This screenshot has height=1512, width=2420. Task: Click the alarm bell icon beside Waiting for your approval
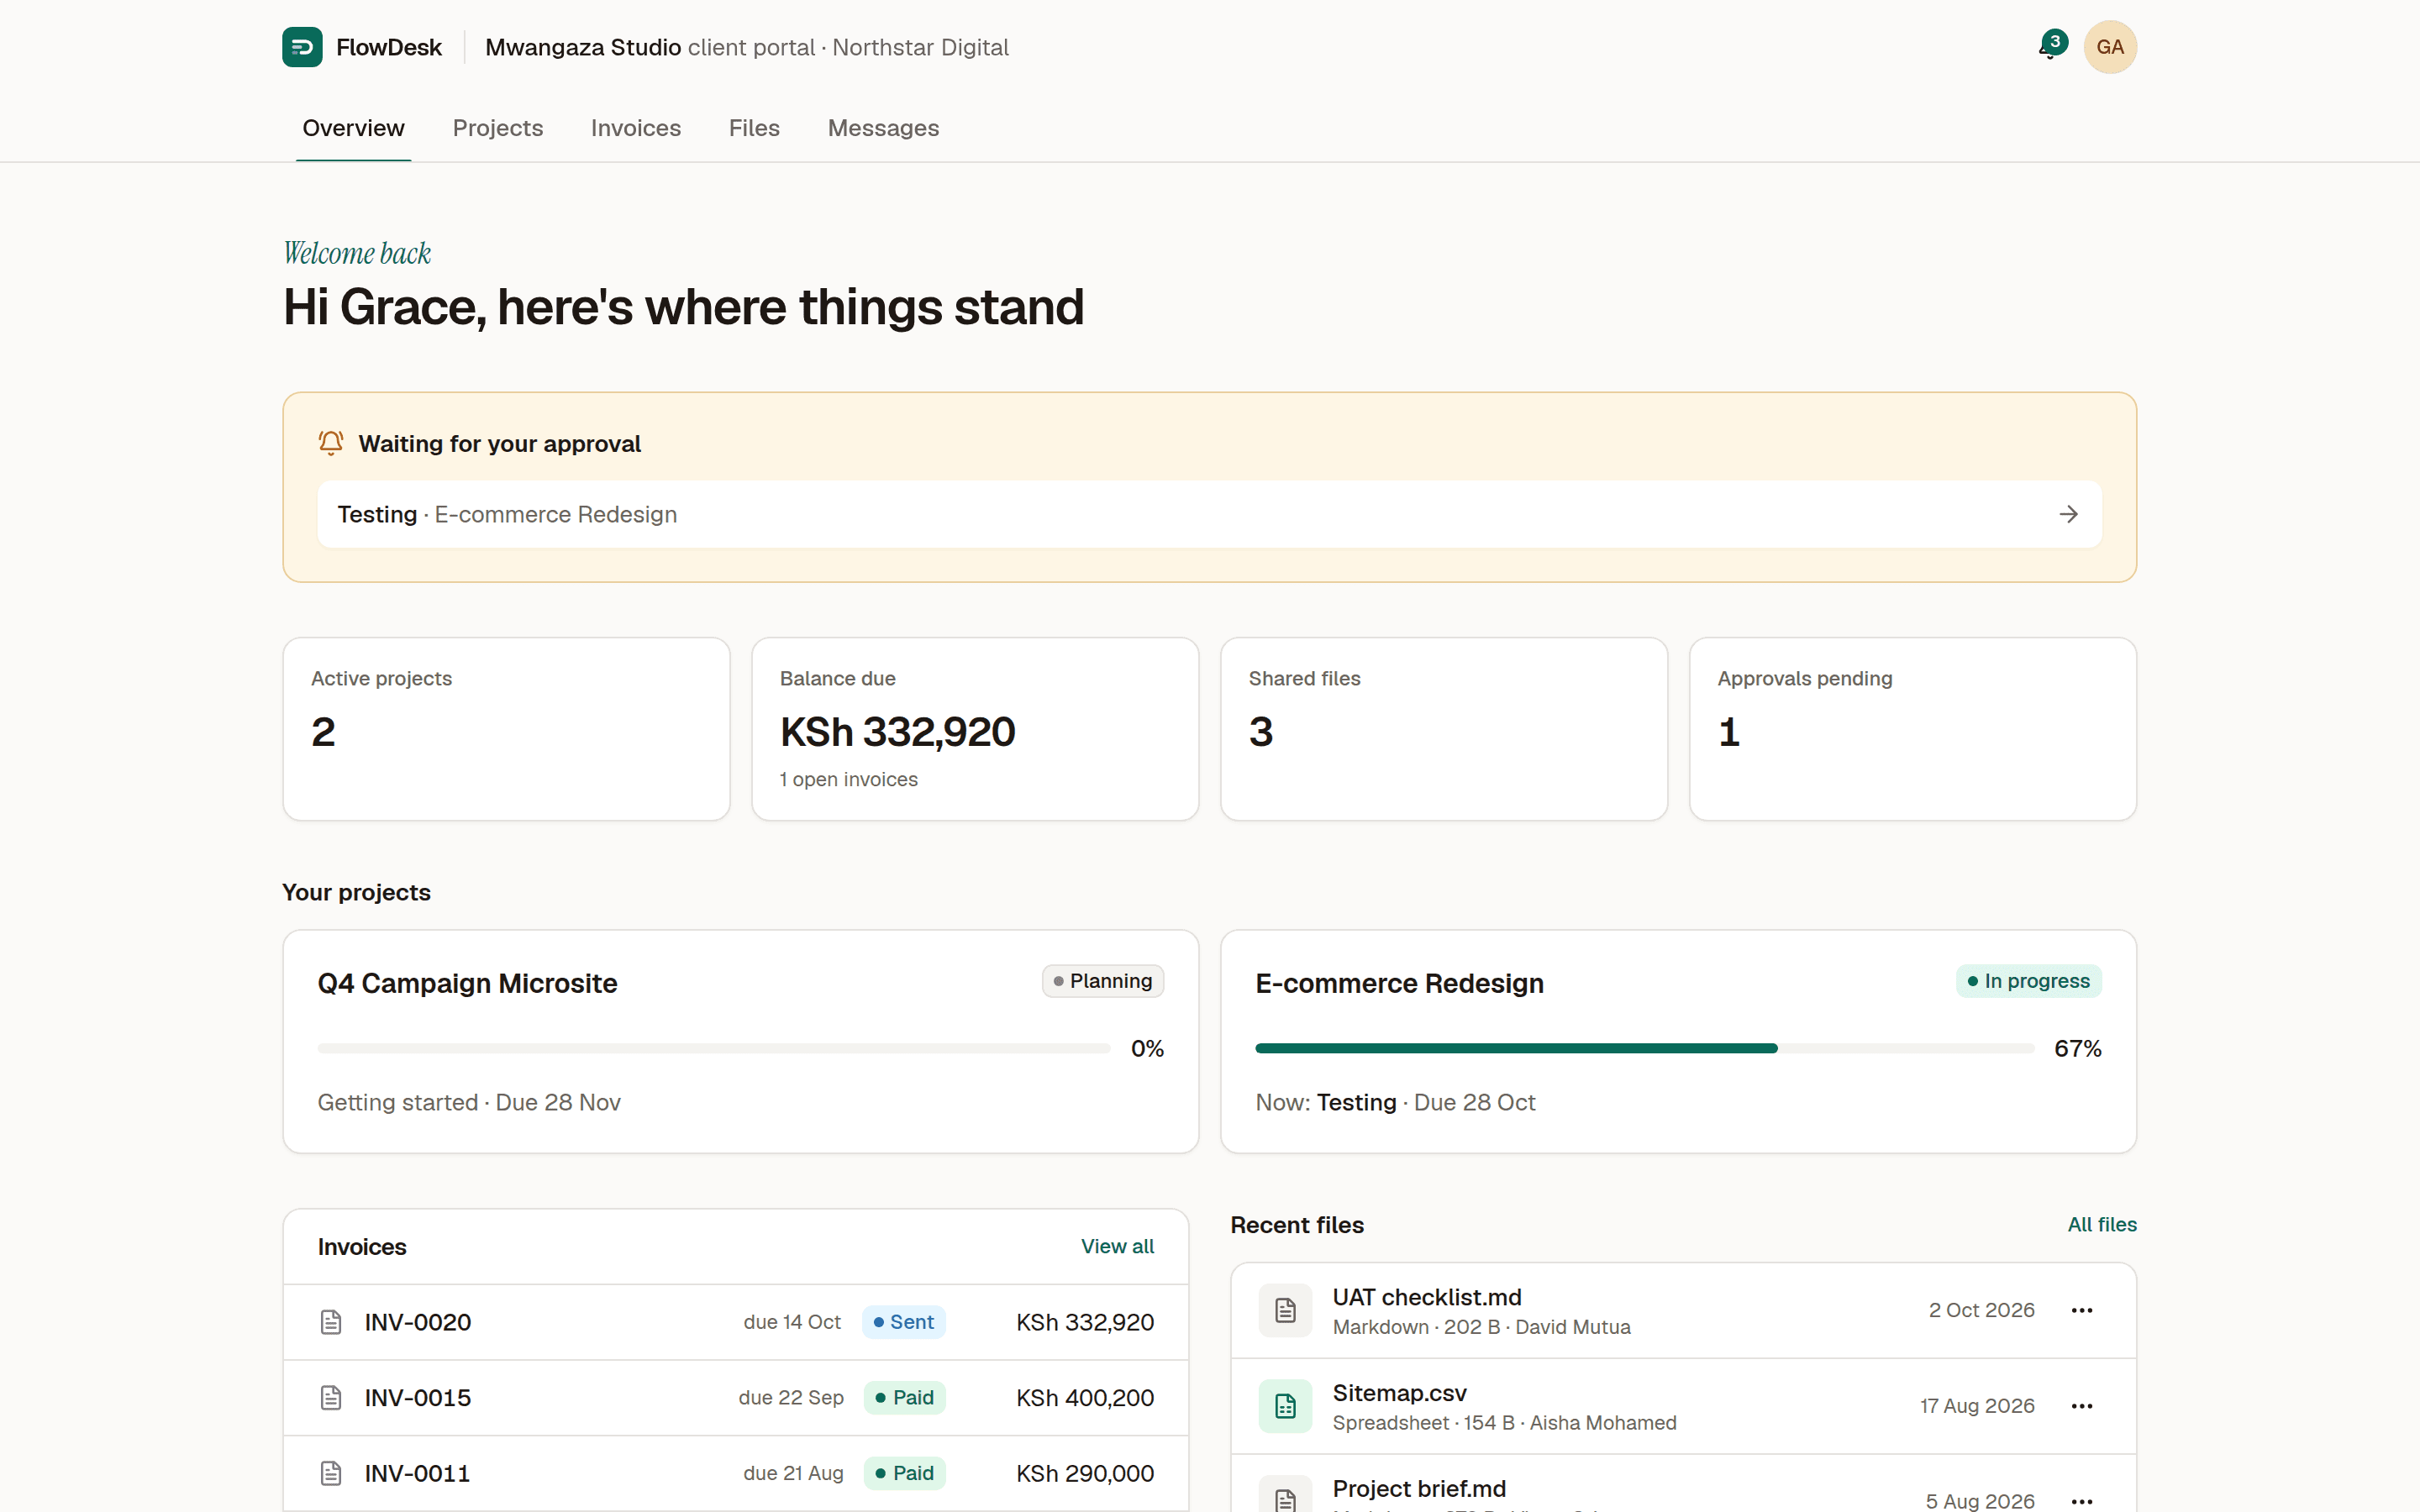[x=331, y=443]
